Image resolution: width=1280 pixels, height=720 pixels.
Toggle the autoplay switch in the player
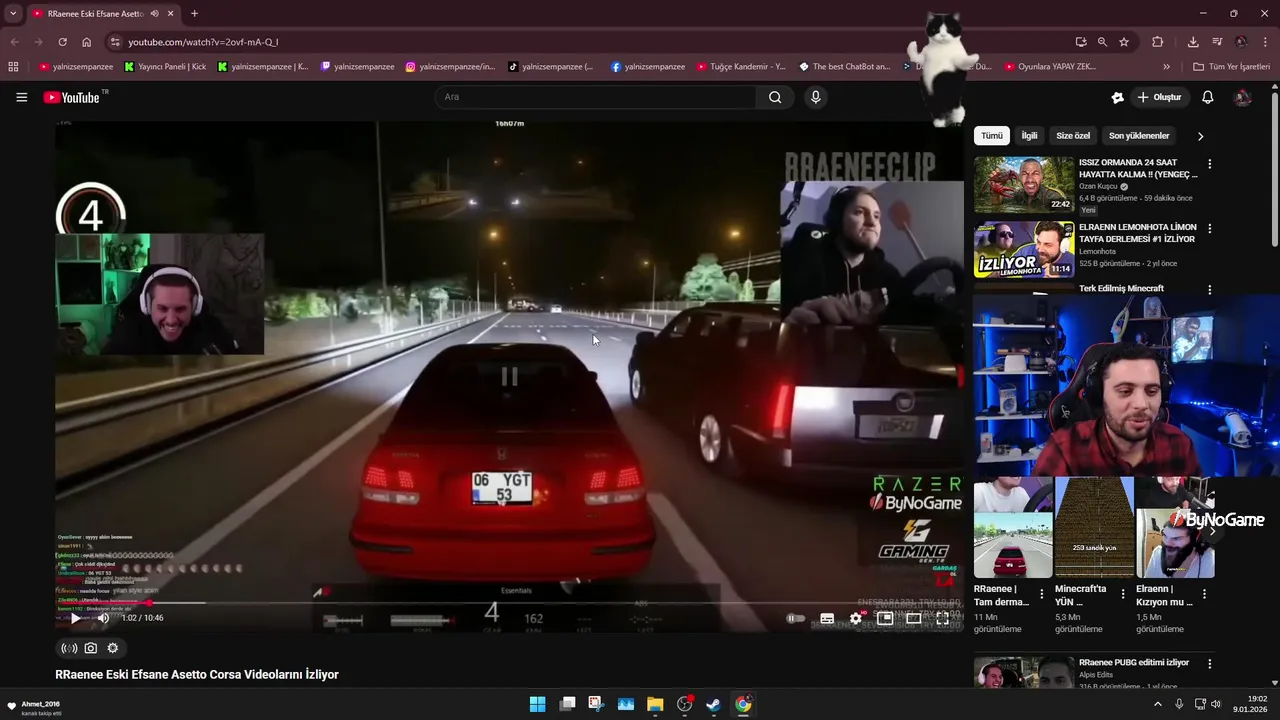(x=796, y=618)
